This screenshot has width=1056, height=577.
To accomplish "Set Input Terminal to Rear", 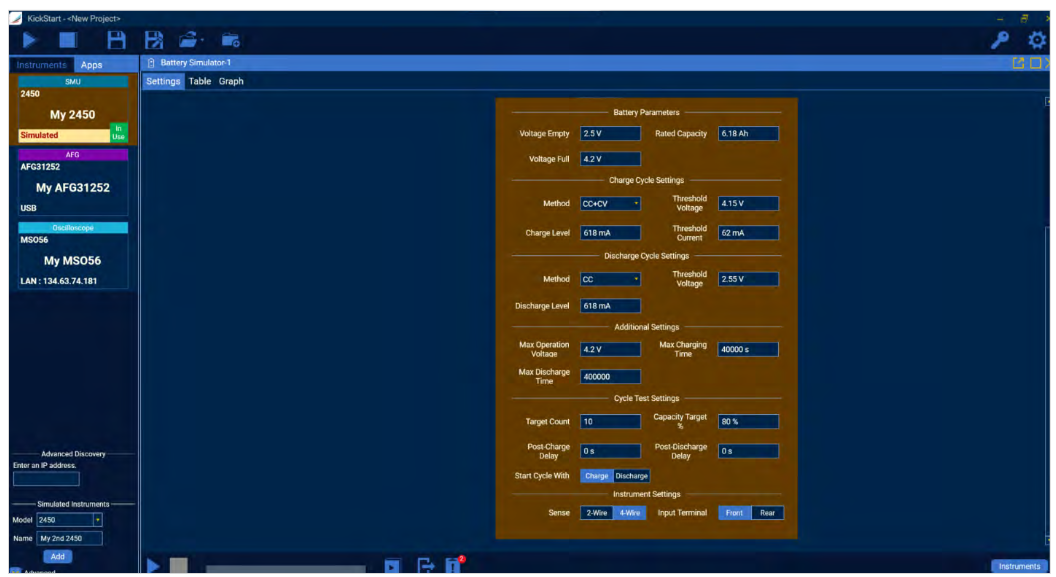I will [767, 513].
